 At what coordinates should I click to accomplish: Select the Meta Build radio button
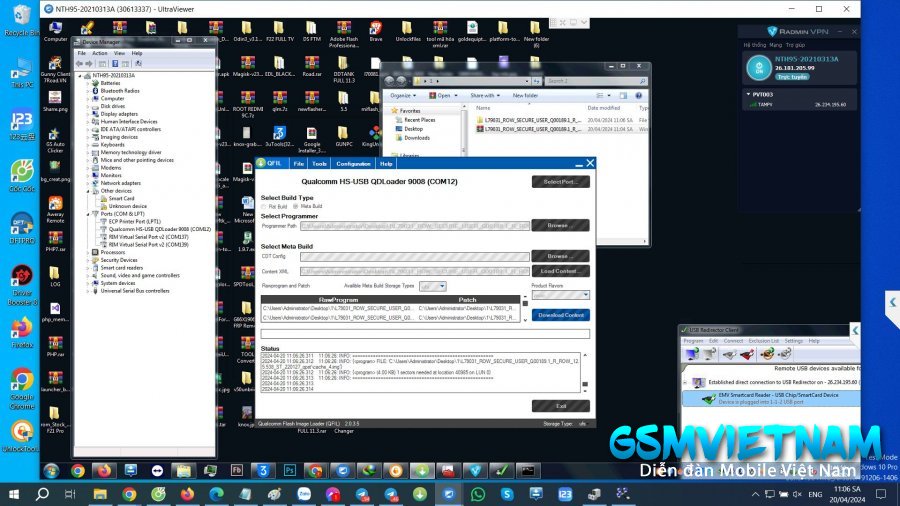(x=296, y=207)
